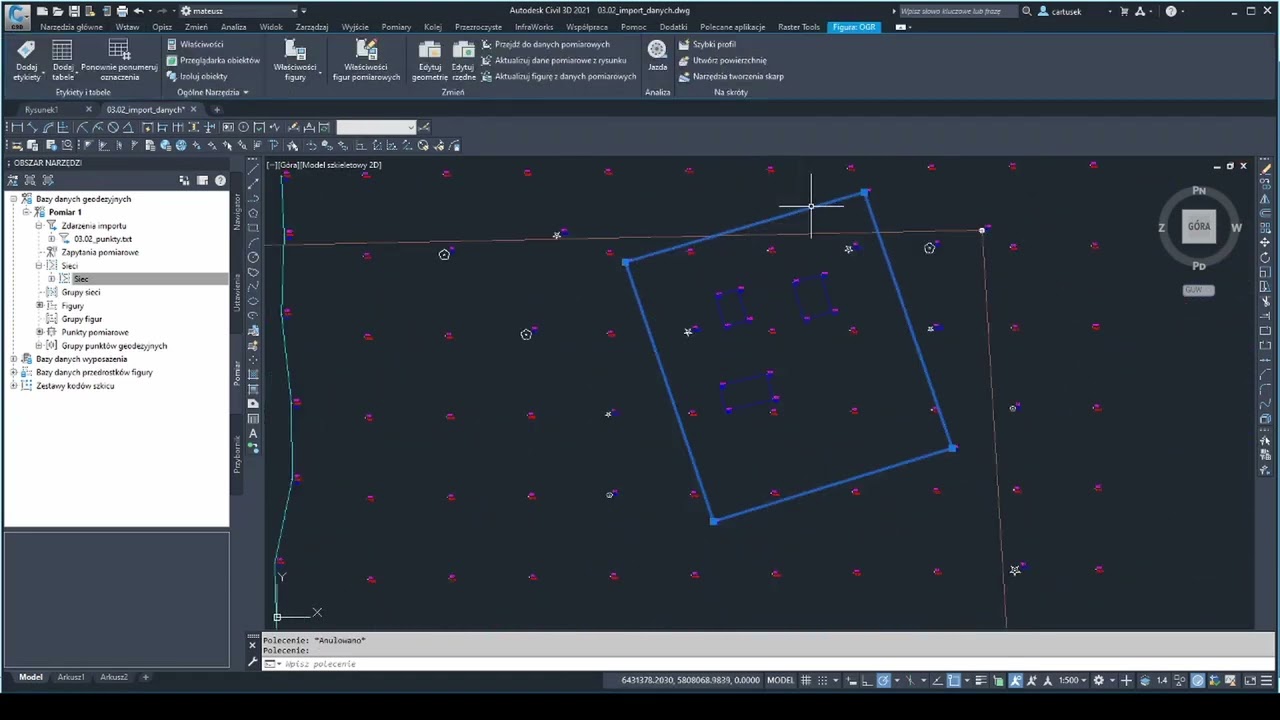Select 03.02_punkty.txt tree item

click(x=103, y=239)
